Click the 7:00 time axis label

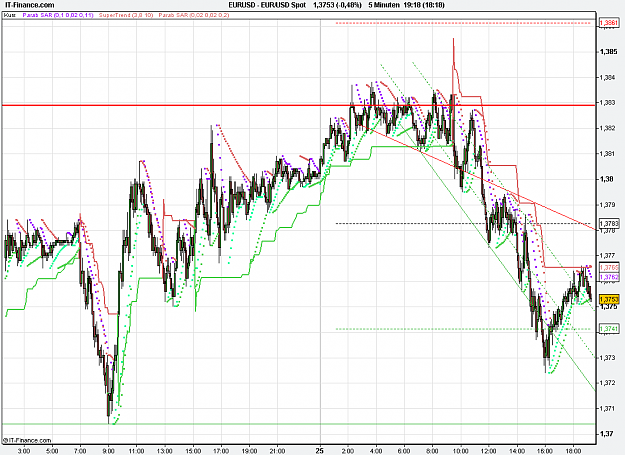(80, 451)
